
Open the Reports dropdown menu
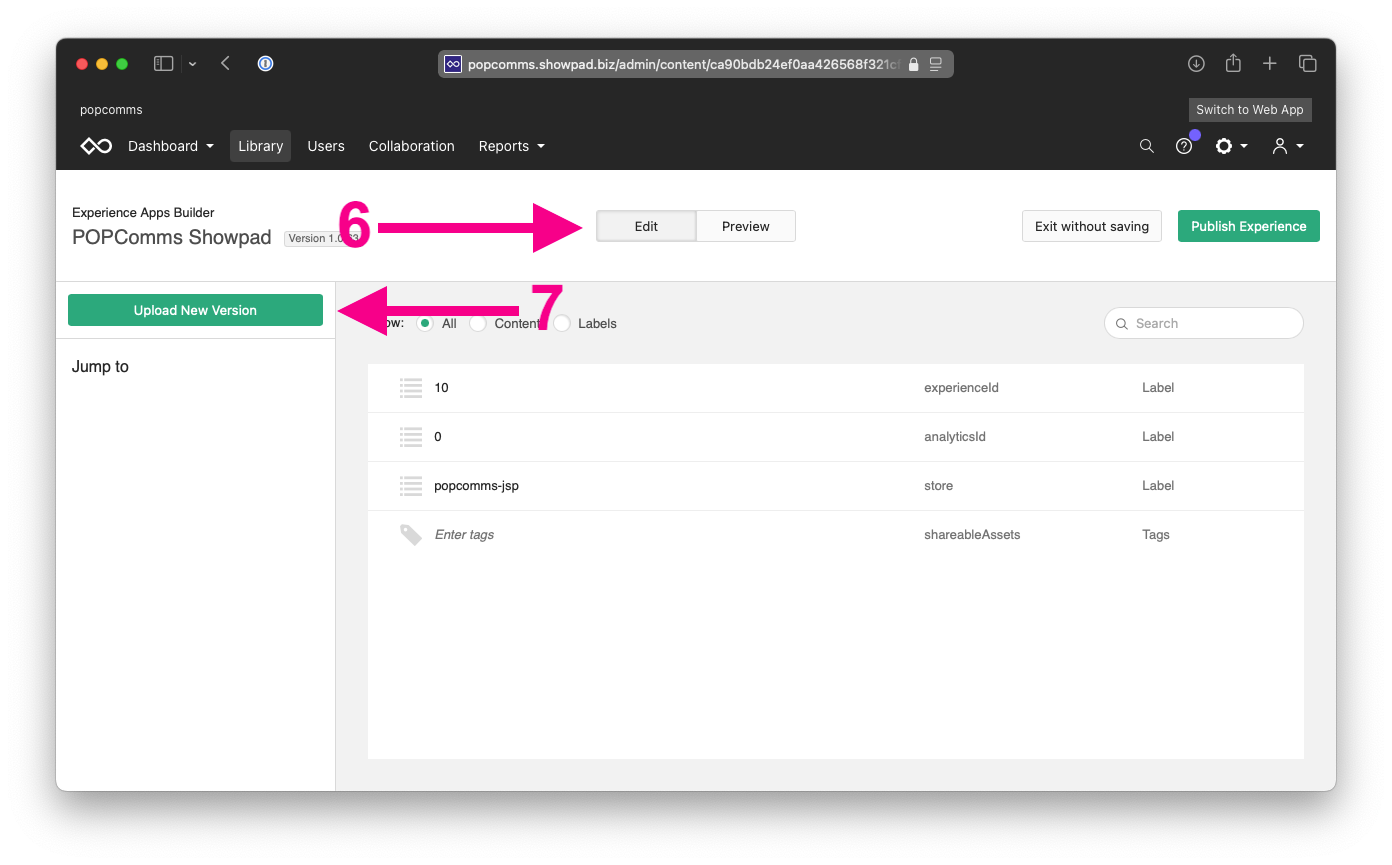(x=511, y=146)
